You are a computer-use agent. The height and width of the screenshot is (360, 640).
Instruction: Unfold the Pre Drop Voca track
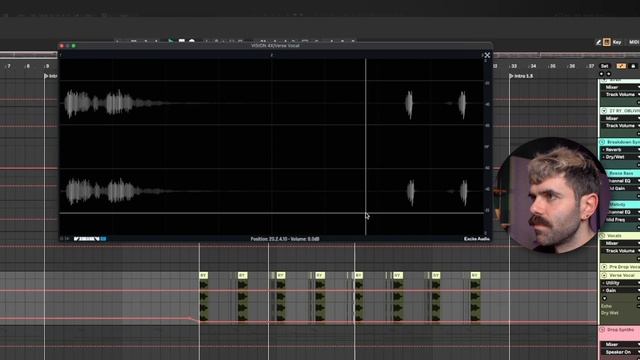[x=604, y=267]
